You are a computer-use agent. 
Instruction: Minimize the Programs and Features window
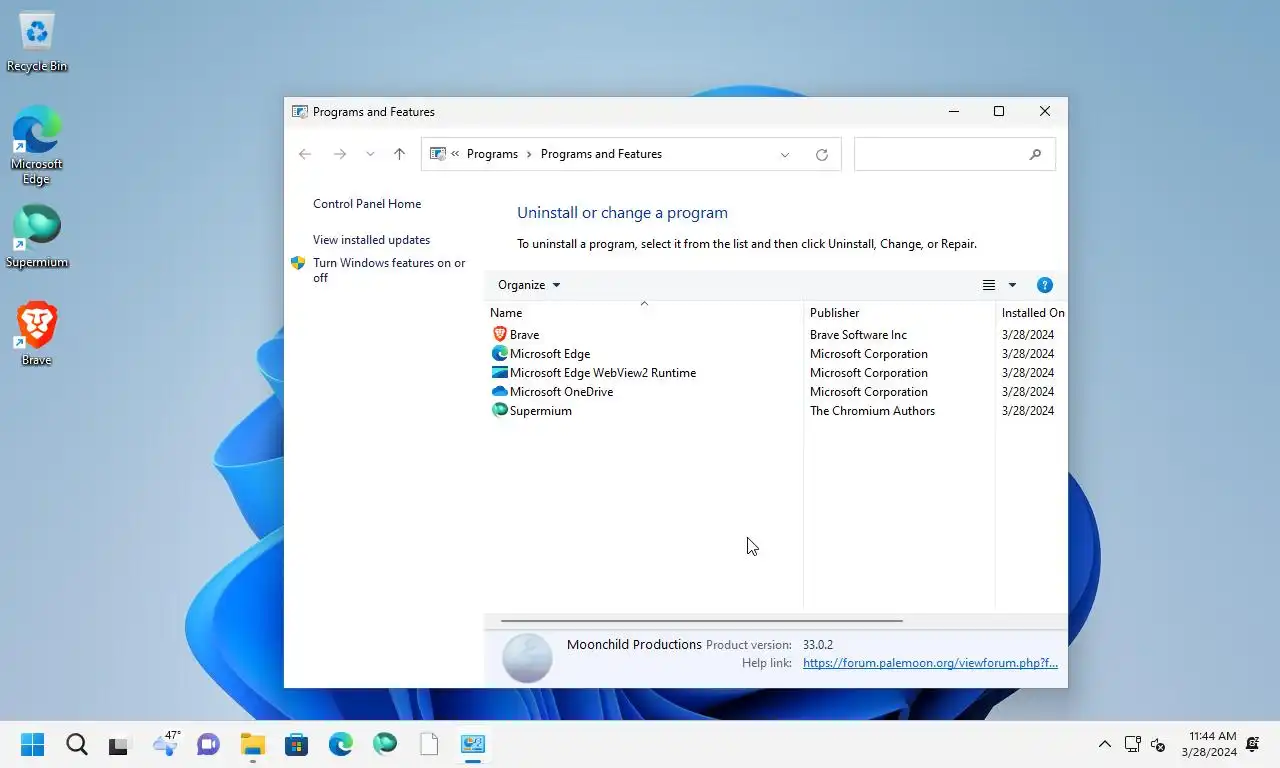(954, 112)
